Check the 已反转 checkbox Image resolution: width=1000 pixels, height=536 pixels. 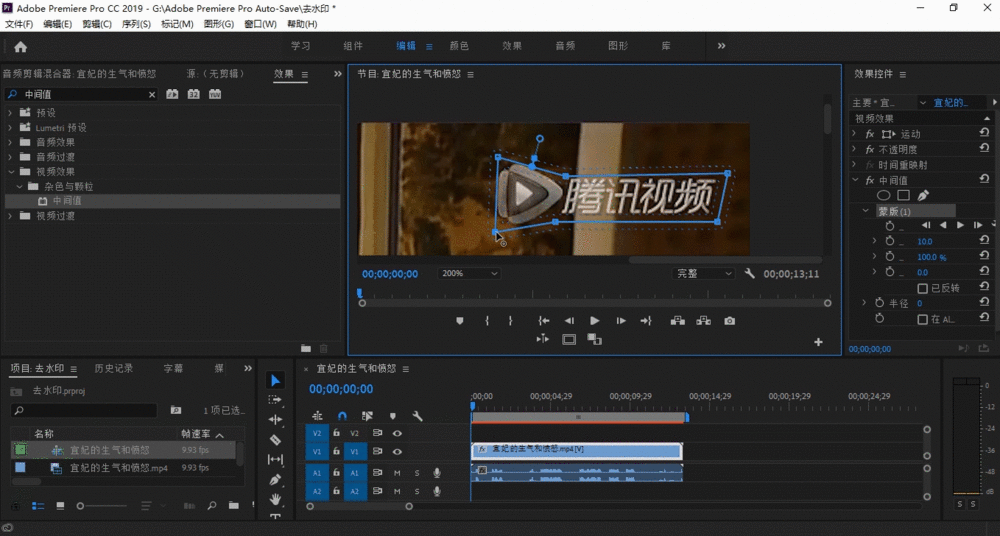(922, 288)
